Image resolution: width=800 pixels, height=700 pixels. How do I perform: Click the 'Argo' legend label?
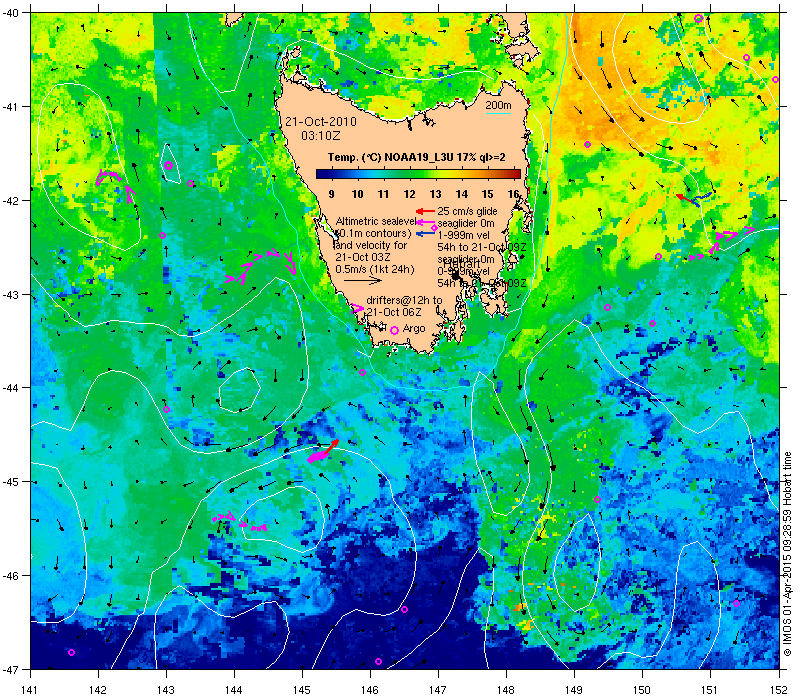[413, 329]
